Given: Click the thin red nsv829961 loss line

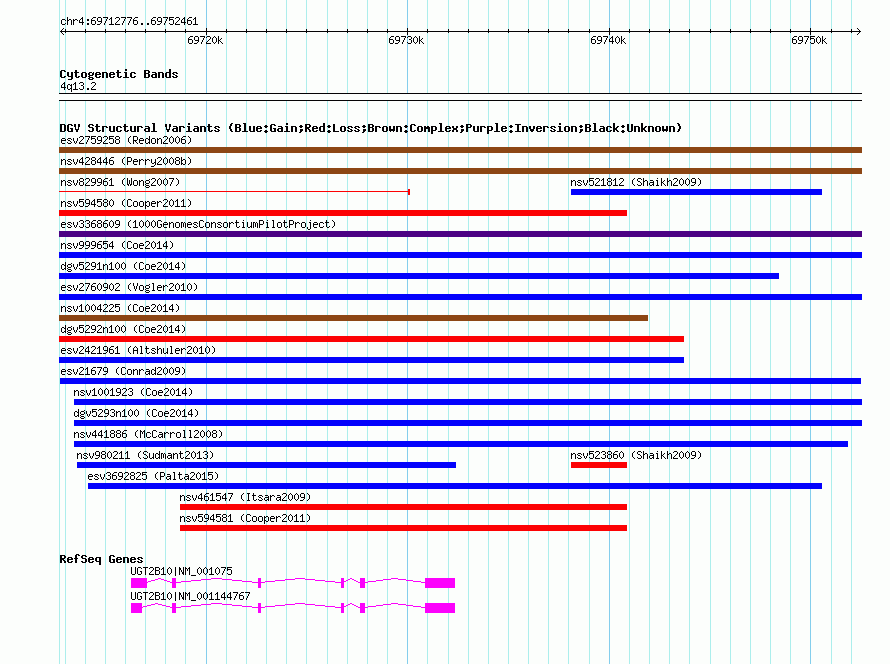Looking at the screenshot, I should click(x=234, y=192).
